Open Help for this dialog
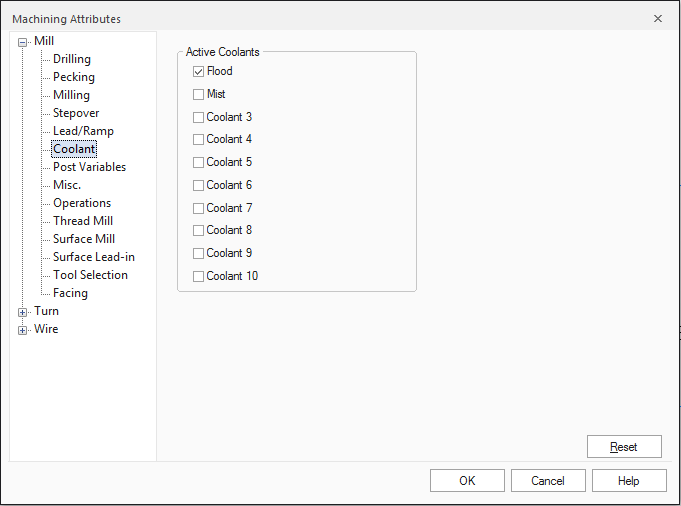 (629, 481)
